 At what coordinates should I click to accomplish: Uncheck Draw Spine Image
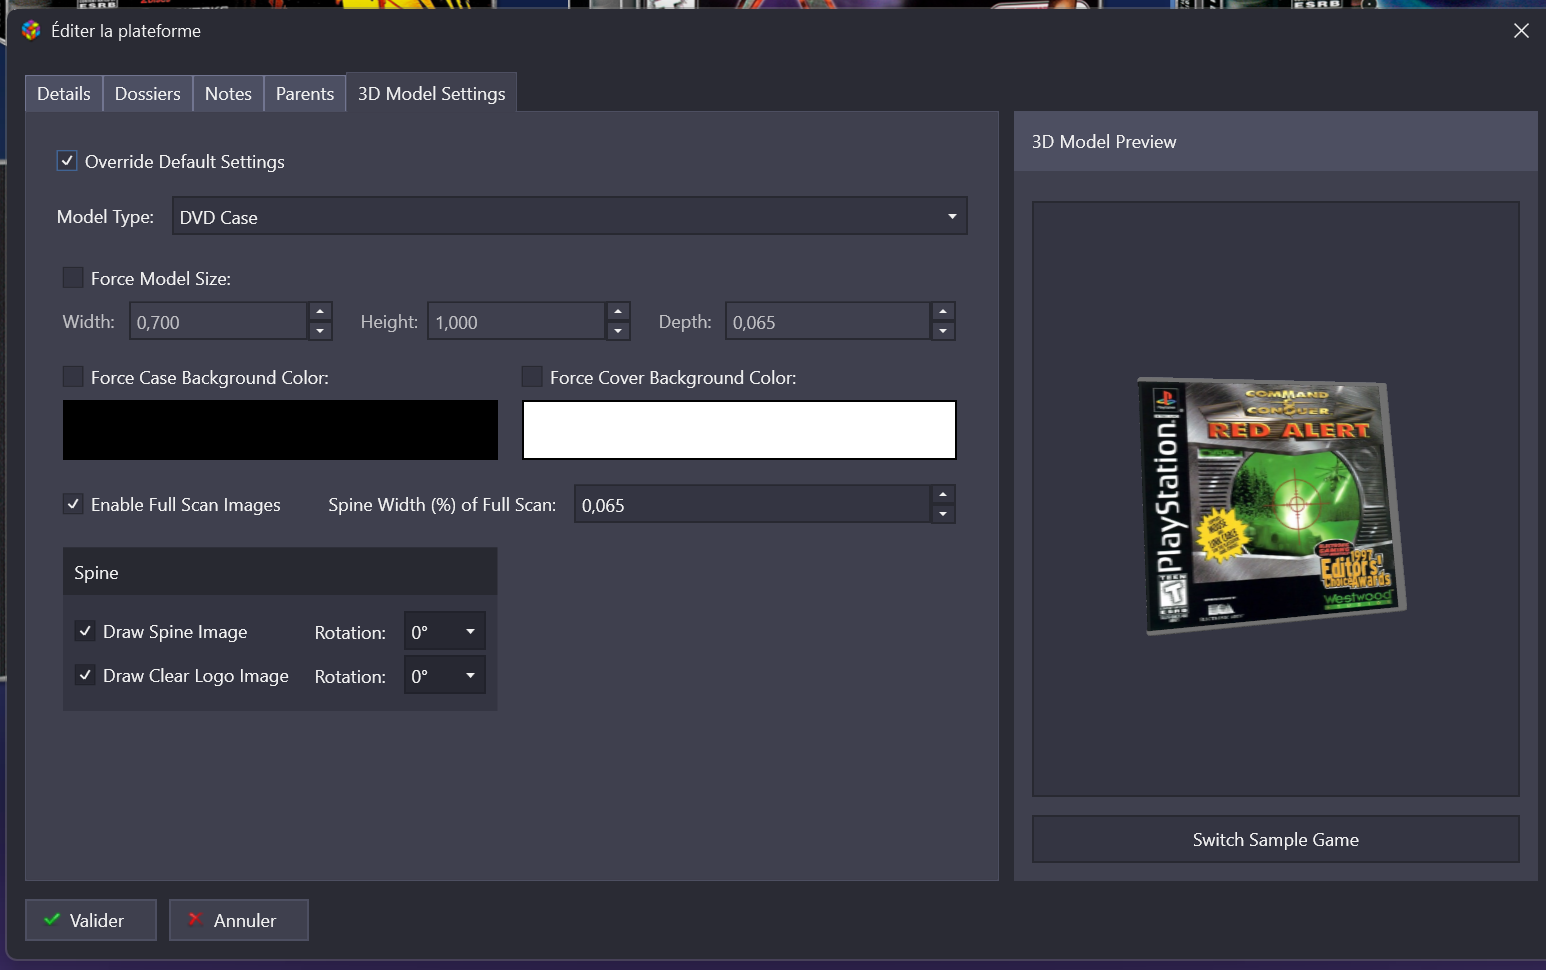pyautogui.click(x=85, y=631)
